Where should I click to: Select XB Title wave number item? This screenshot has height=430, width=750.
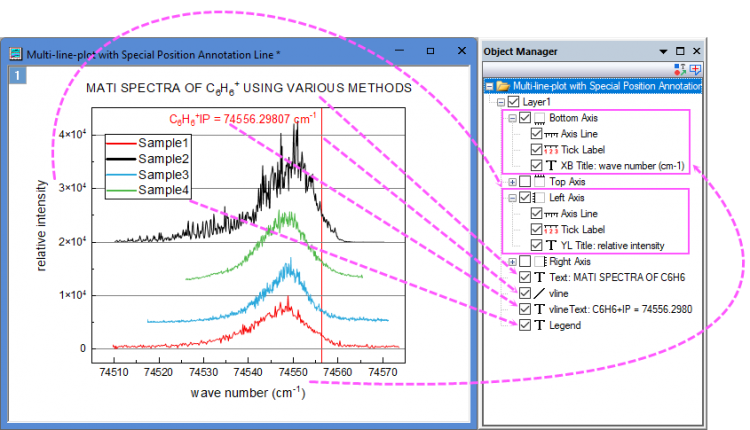(x=621, y=165)
